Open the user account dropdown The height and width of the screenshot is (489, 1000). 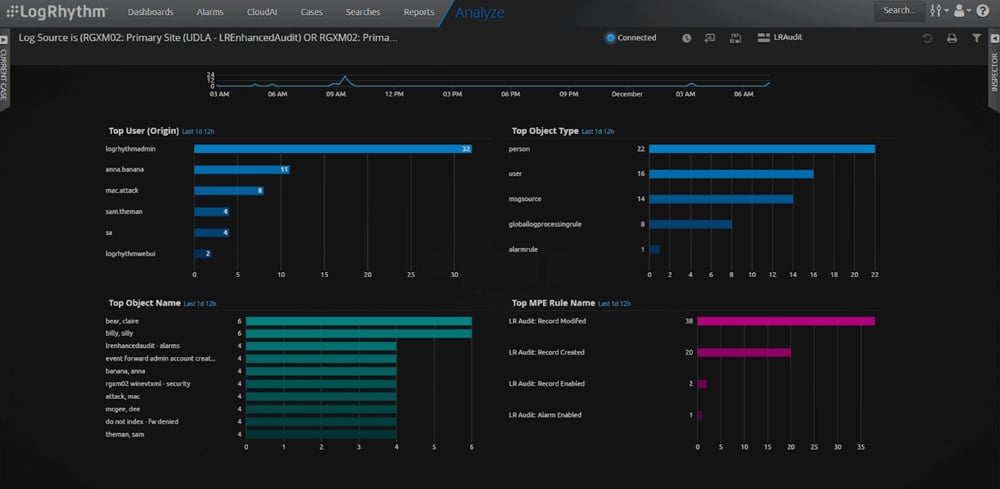pyautogui.click(x=961, y=11)
